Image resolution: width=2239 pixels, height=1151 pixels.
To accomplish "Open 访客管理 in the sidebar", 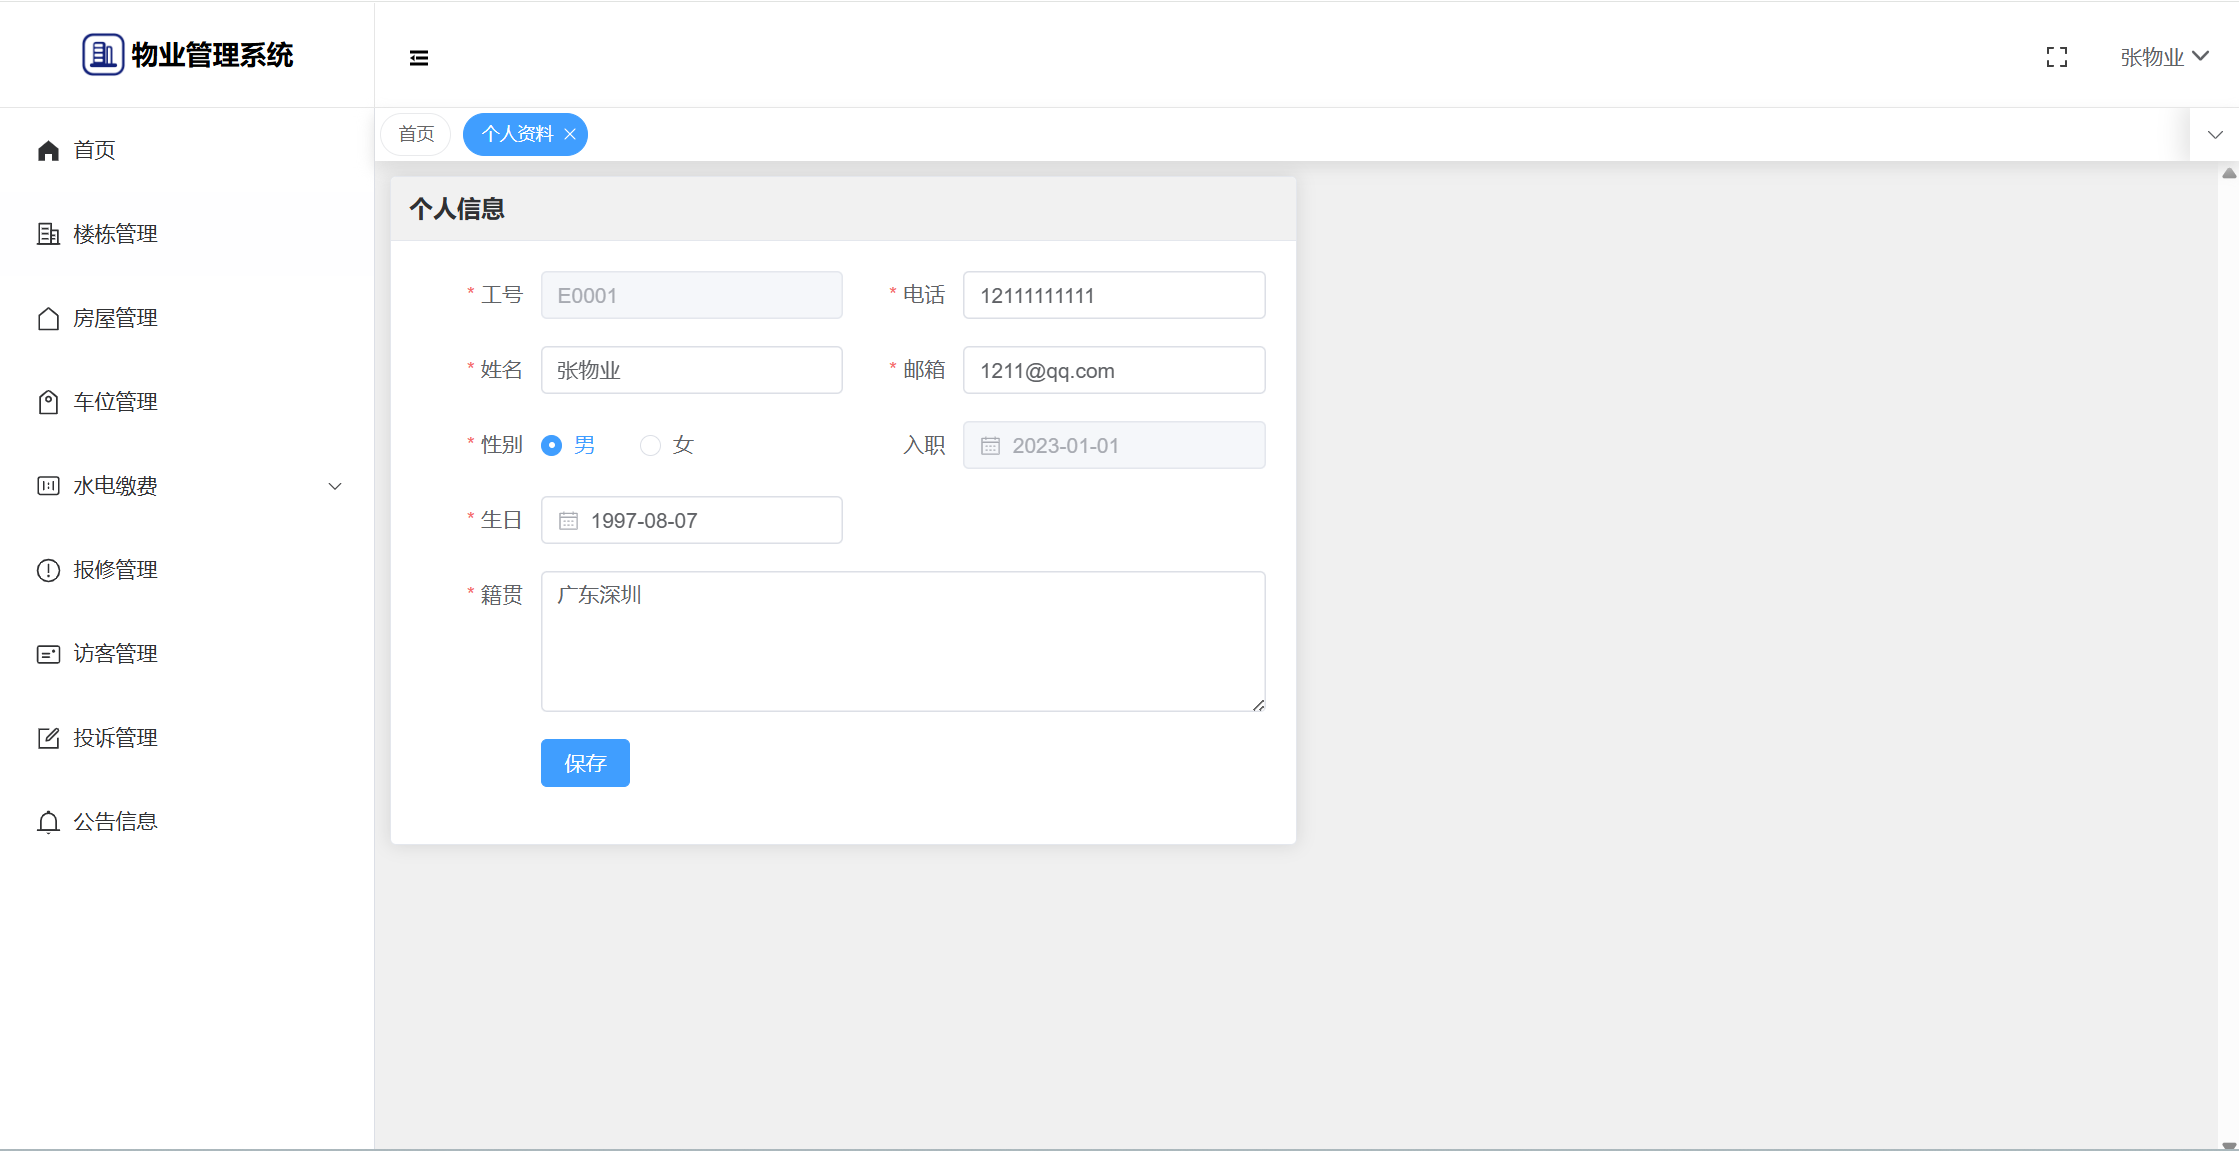I will click(x=115, y=654).
